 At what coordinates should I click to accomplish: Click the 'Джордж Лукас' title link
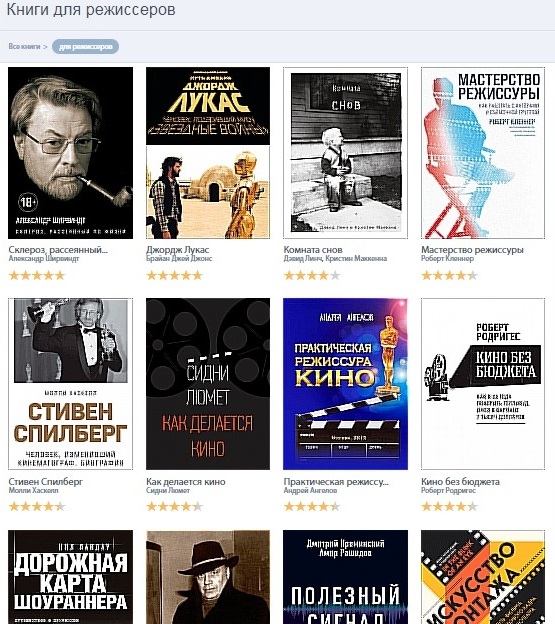pos(177,250)
